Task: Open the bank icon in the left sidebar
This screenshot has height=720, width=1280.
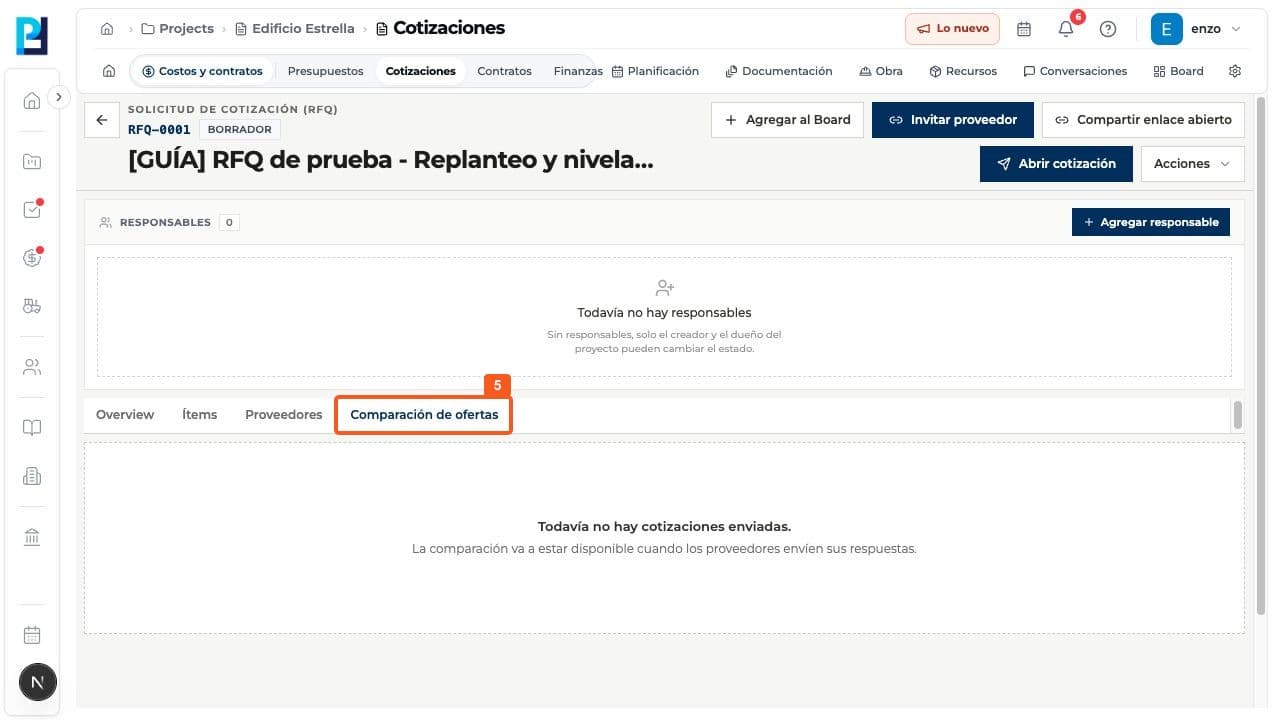Action: pyautogui.click(x=32, y=538)
